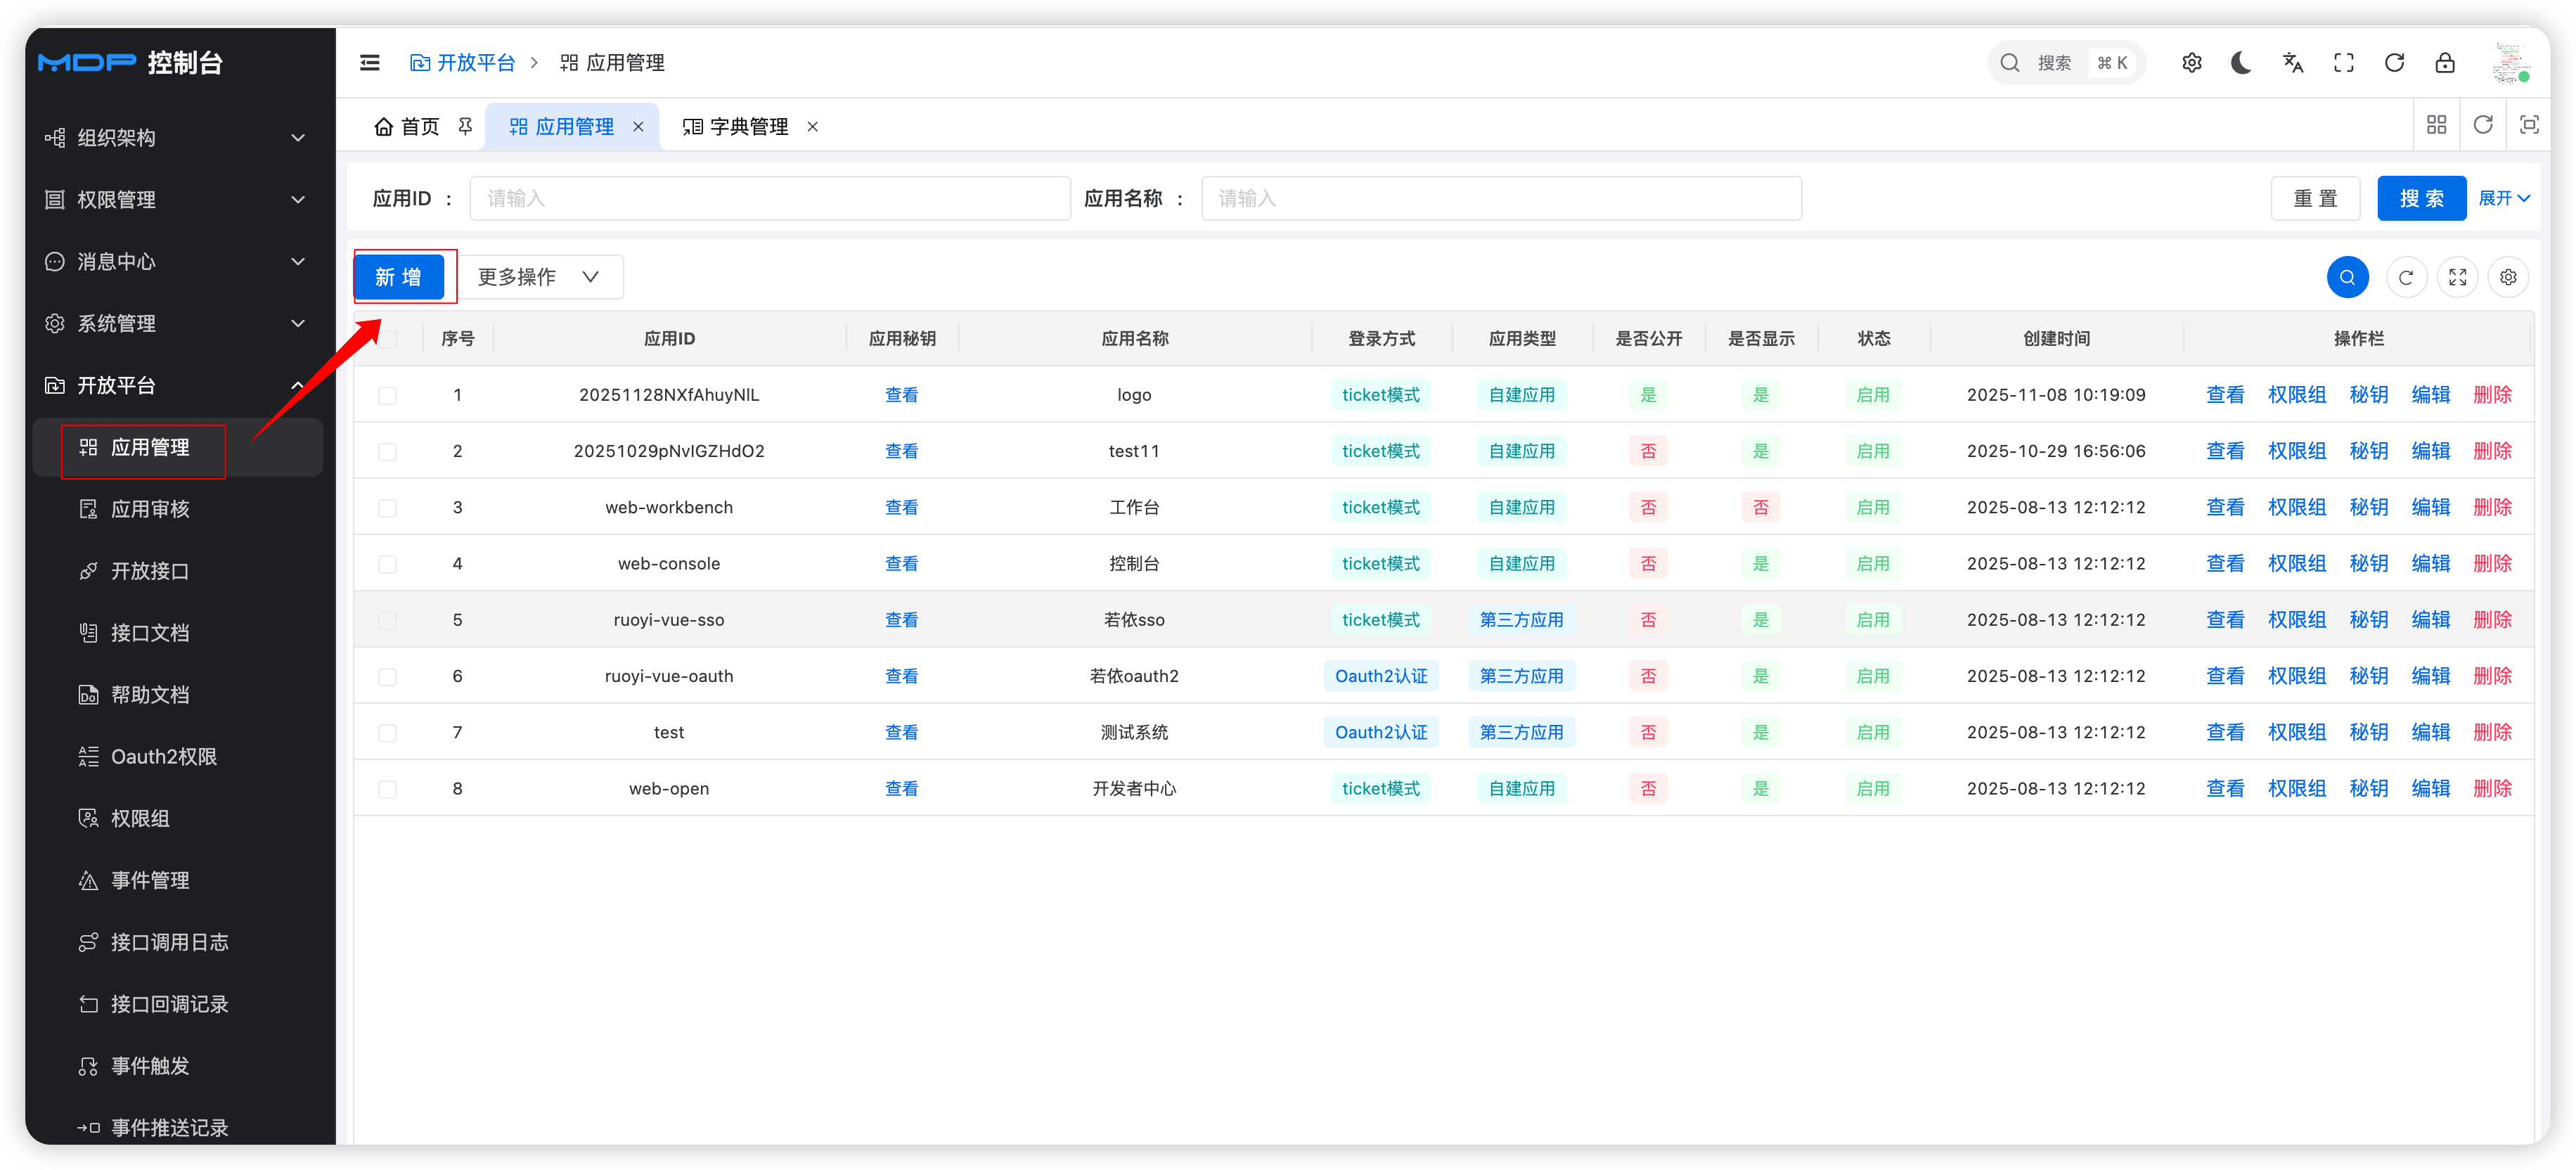Click the table fullscreen expand icon
This screenshot has height=1170, width=2576.
coord(2457,277)
